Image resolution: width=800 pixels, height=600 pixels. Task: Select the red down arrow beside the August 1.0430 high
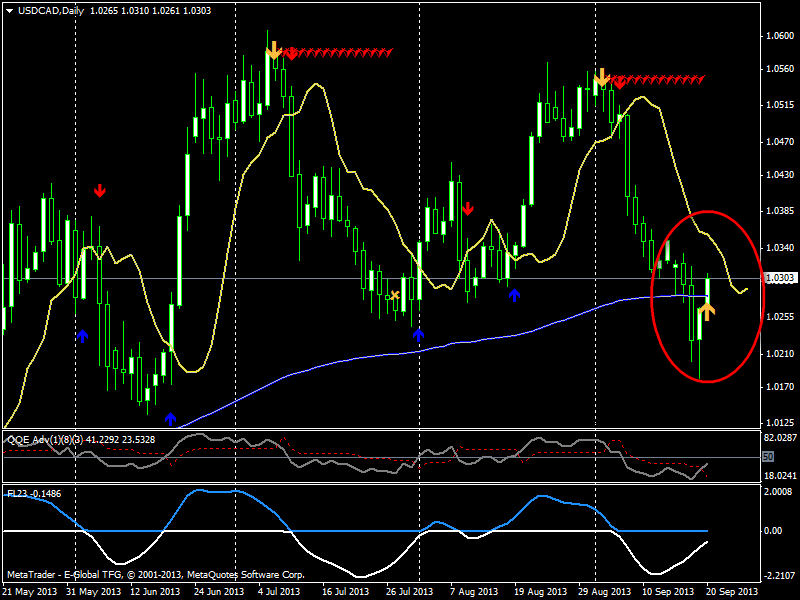468,208
